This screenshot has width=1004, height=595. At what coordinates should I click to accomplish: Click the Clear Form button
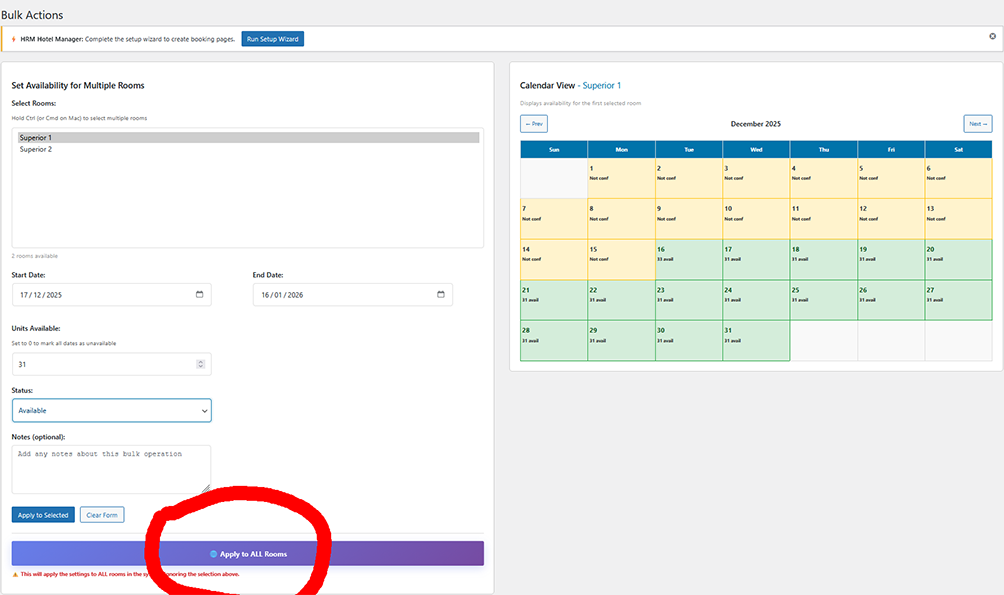coord(102,515)
